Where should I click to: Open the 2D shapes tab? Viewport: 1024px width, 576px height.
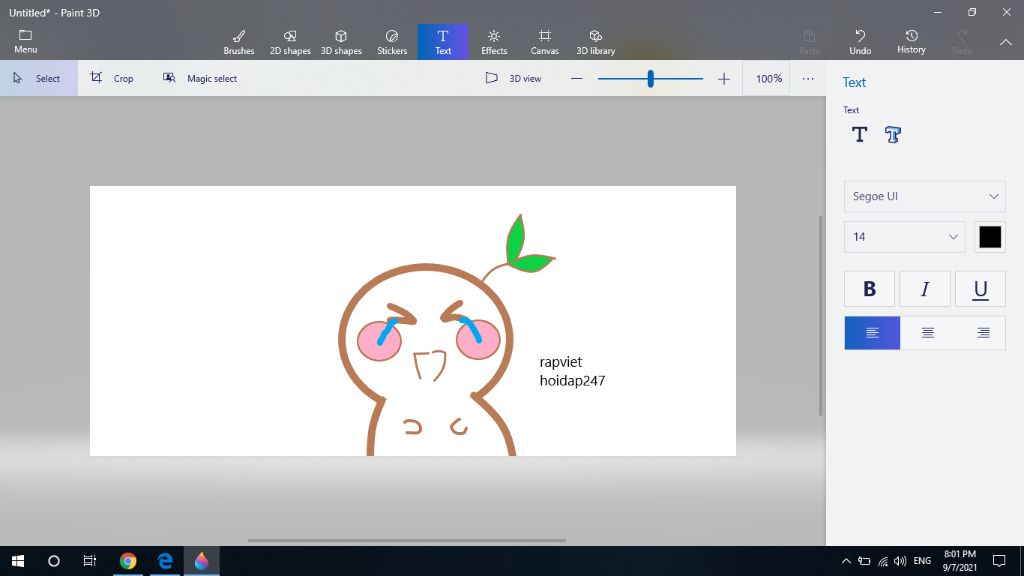[290, 42]
